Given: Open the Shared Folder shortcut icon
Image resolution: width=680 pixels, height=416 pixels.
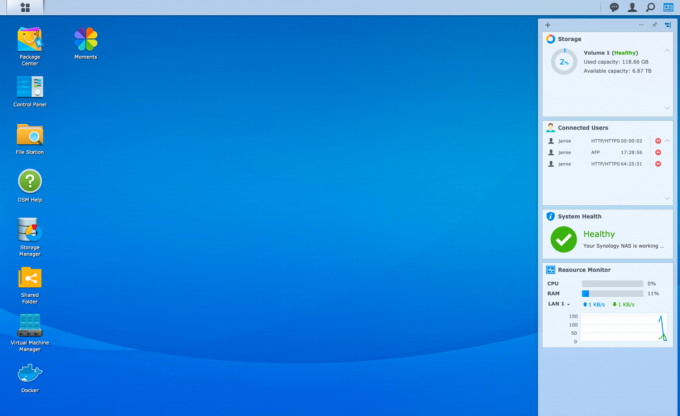Looking at the screenshot, I should pos(29,278).
